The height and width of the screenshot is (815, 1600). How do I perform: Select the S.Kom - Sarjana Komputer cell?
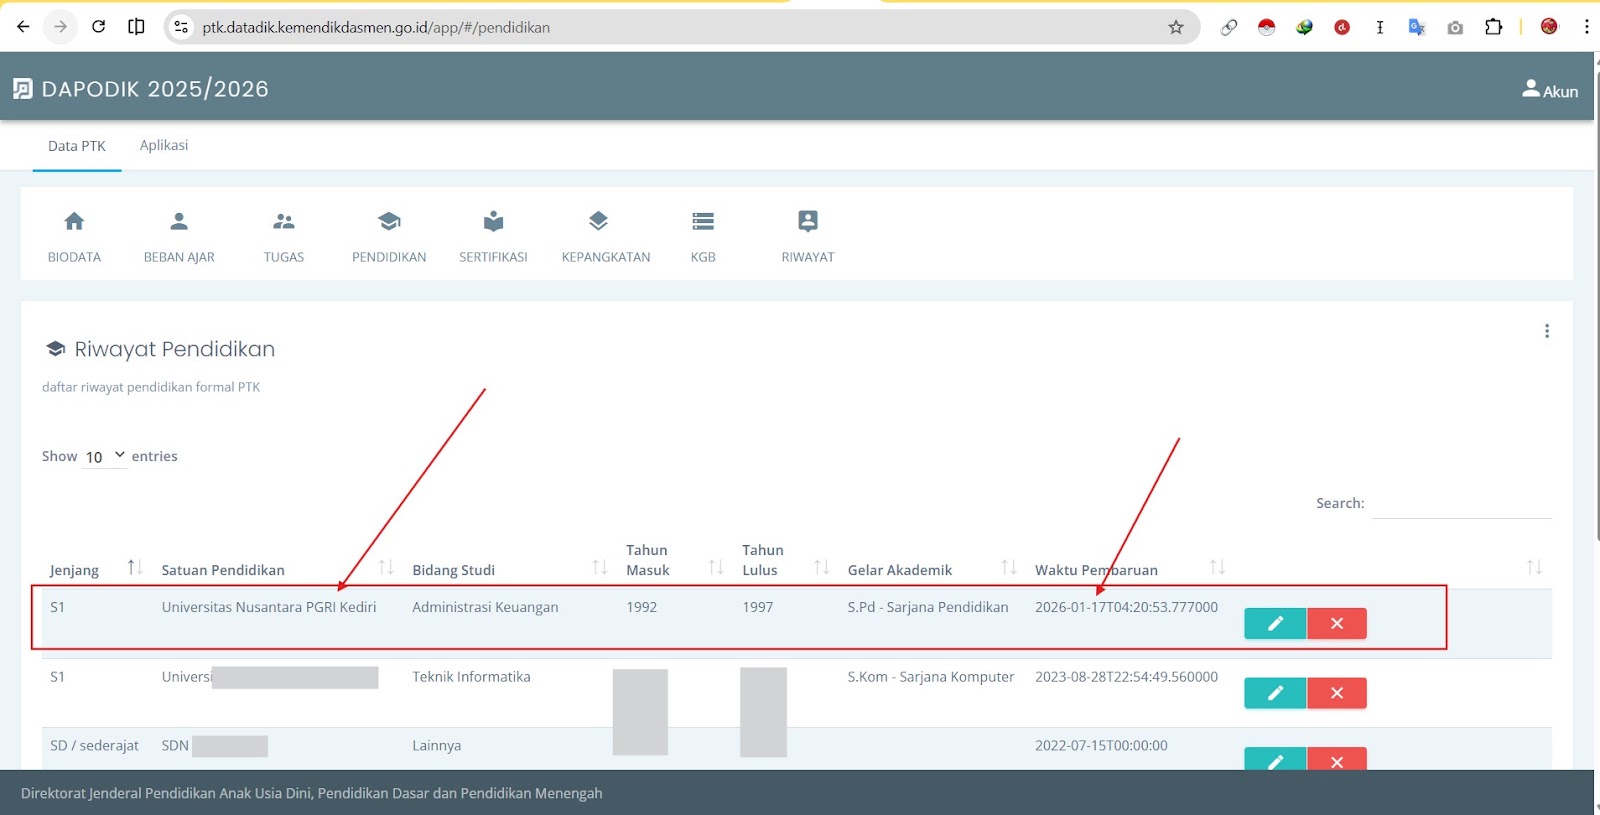click(x=931, y=677)
